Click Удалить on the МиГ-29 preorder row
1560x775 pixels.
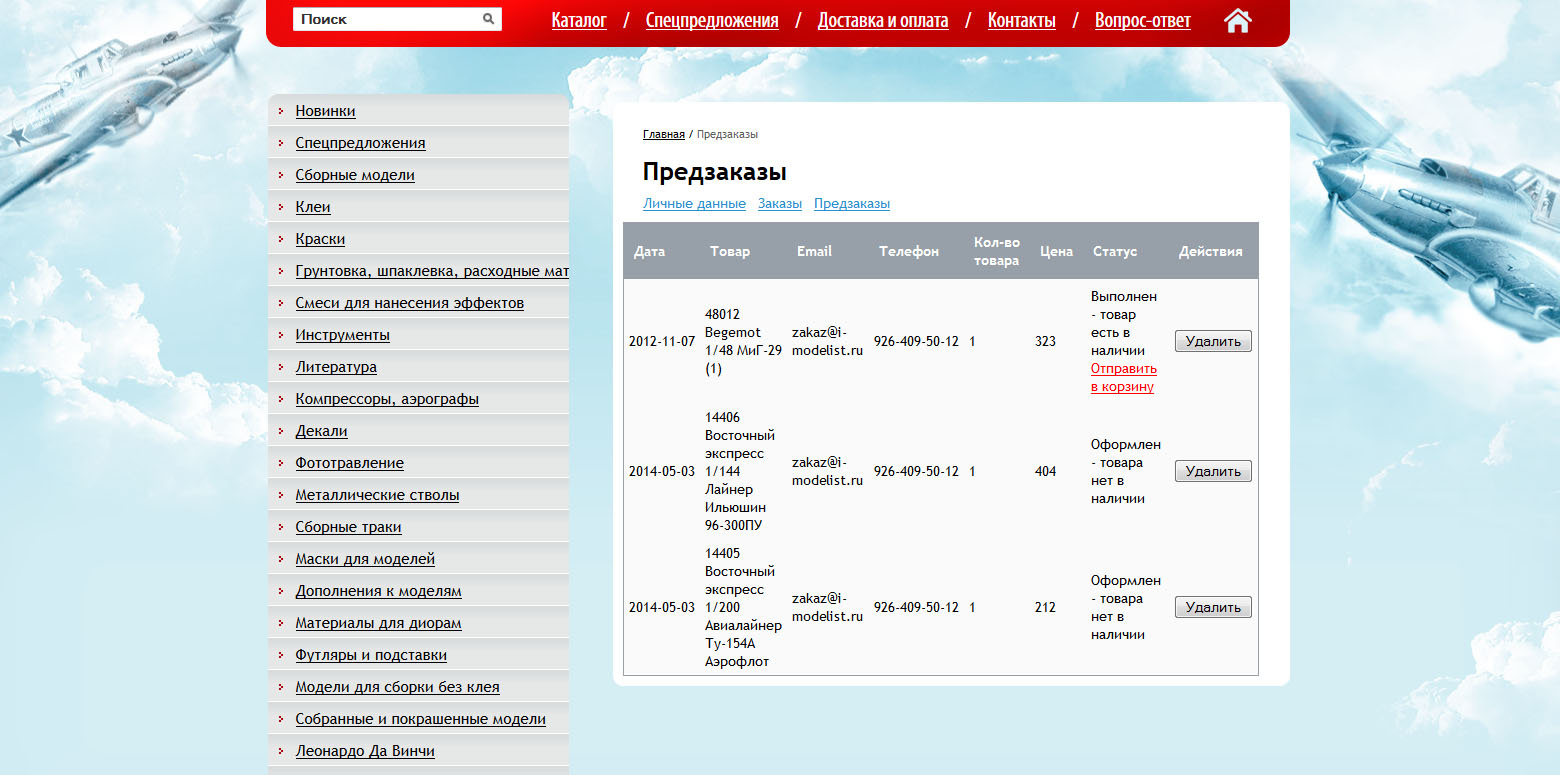(x=1212, y=341)
